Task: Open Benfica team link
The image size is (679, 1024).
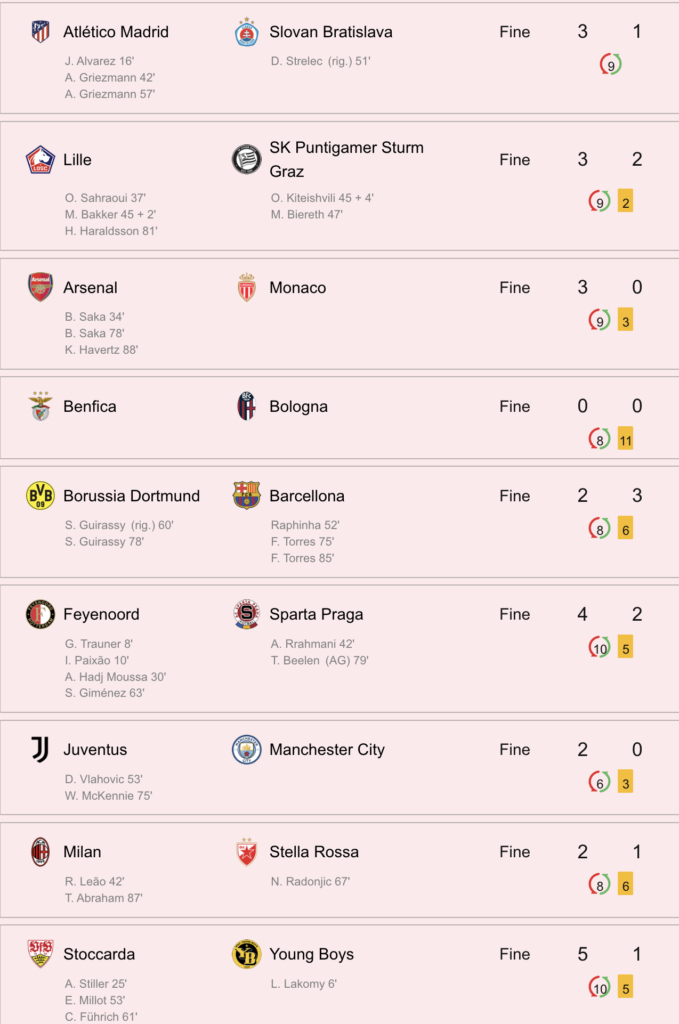Action: pyautogui.click(x=89, y=406)
